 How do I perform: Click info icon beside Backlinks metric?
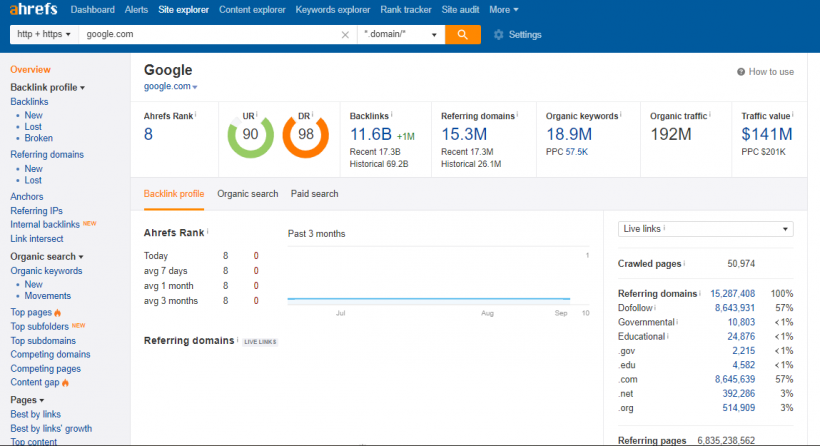pos(392,114)
